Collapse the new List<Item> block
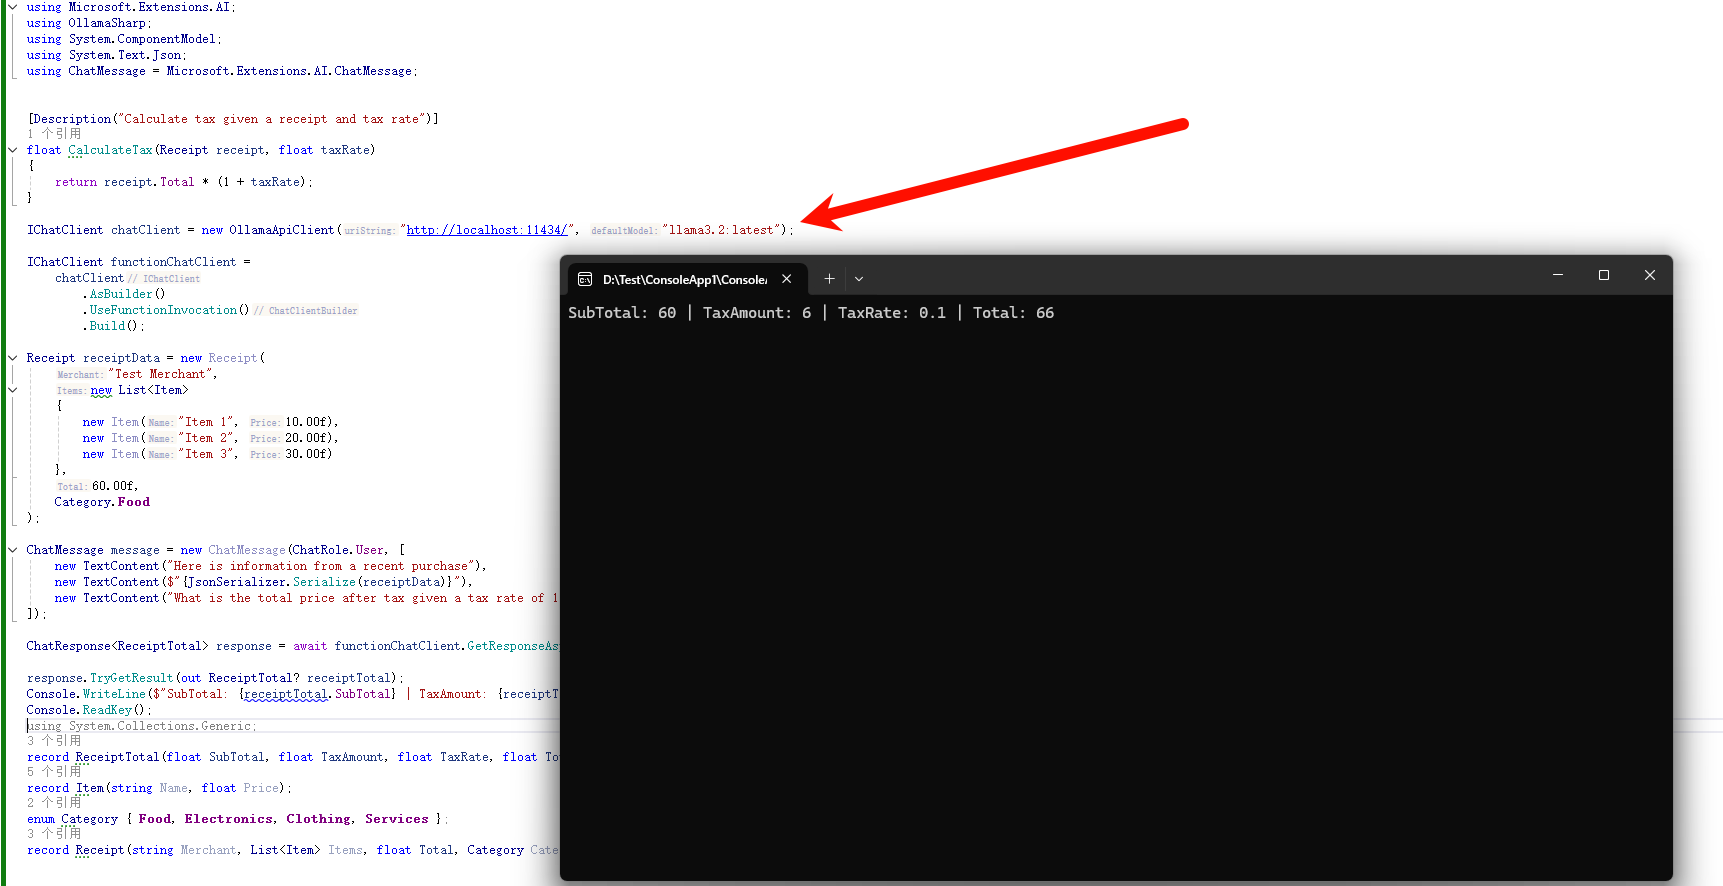This screenshot has height=886, width=1723. coord(13,390)
